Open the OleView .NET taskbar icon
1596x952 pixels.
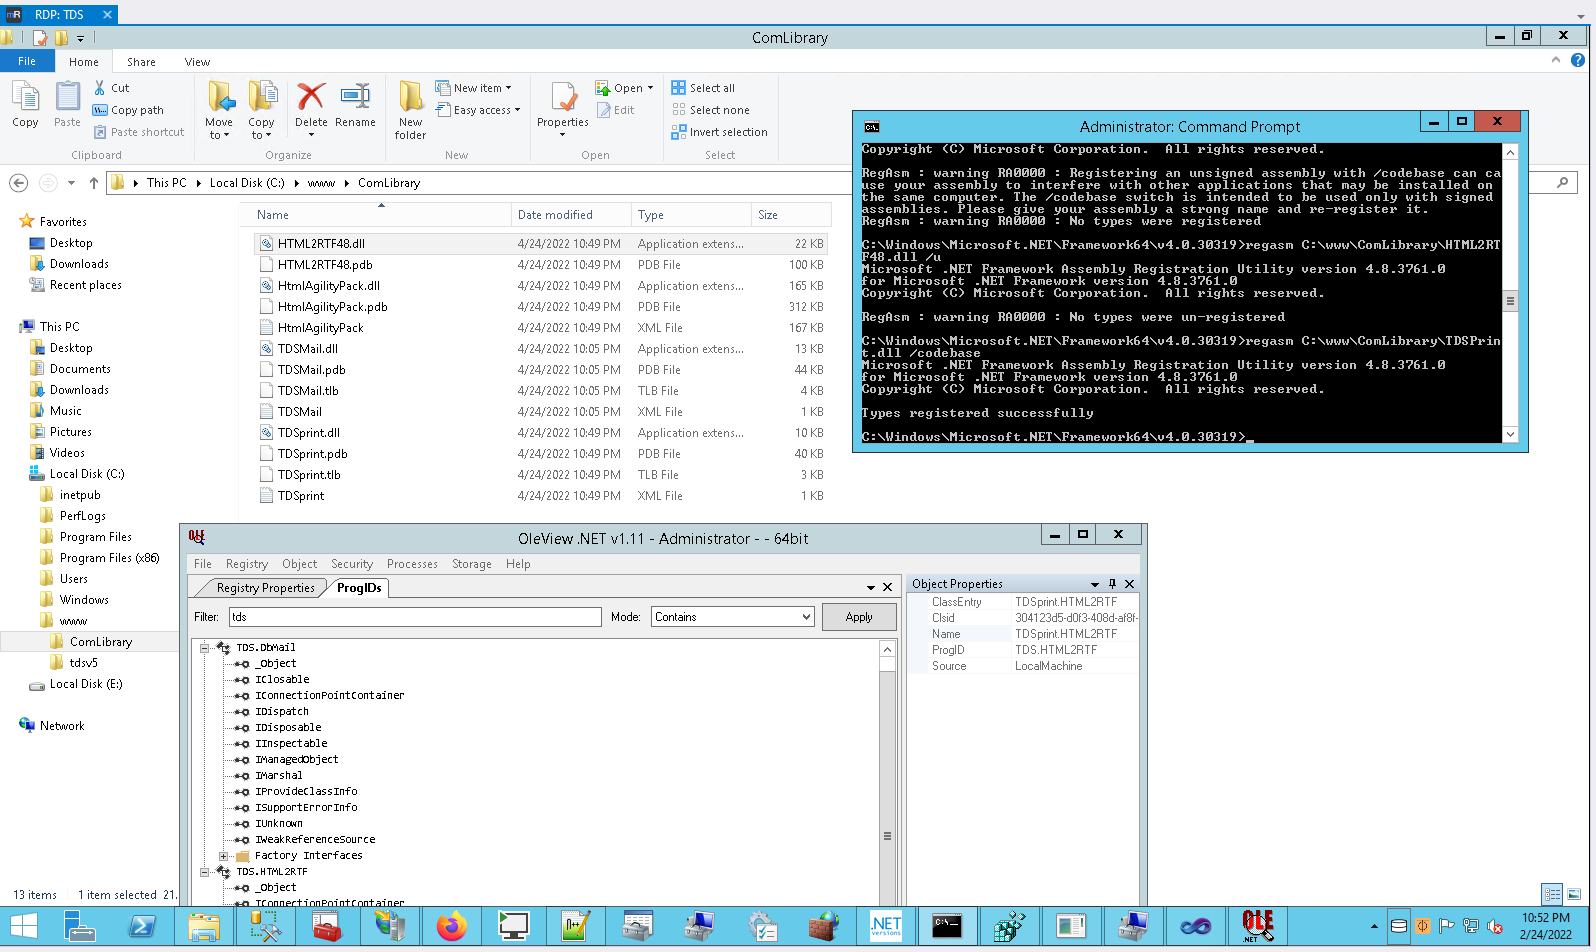coord(1257,927)
